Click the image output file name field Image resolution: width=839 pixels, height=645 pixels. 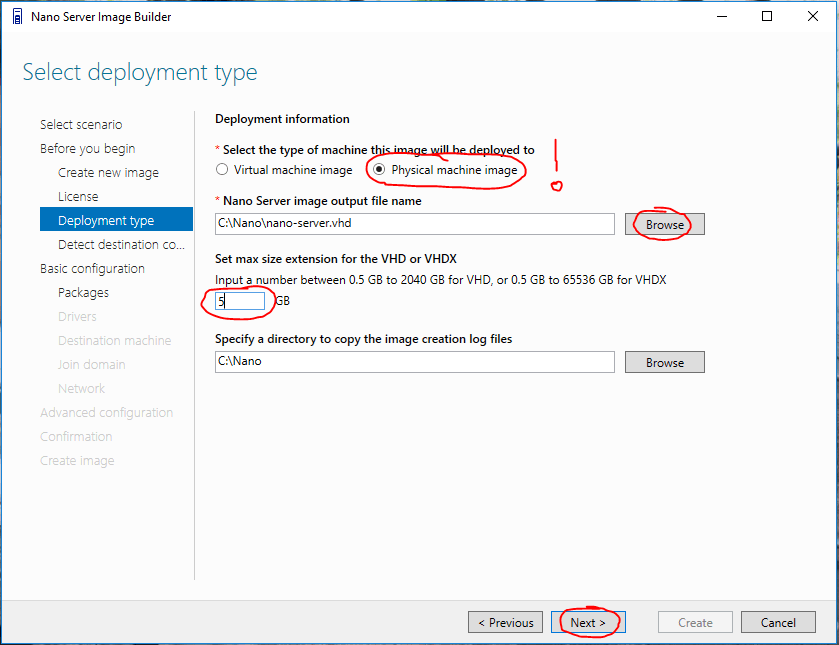pos(415,224)
